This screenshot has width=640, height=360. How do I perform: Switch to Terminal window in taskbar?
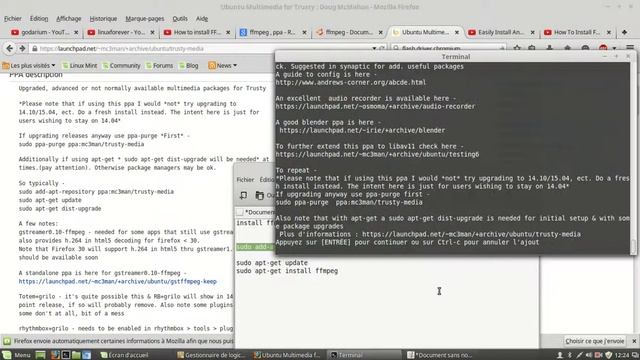pos(364,355)
